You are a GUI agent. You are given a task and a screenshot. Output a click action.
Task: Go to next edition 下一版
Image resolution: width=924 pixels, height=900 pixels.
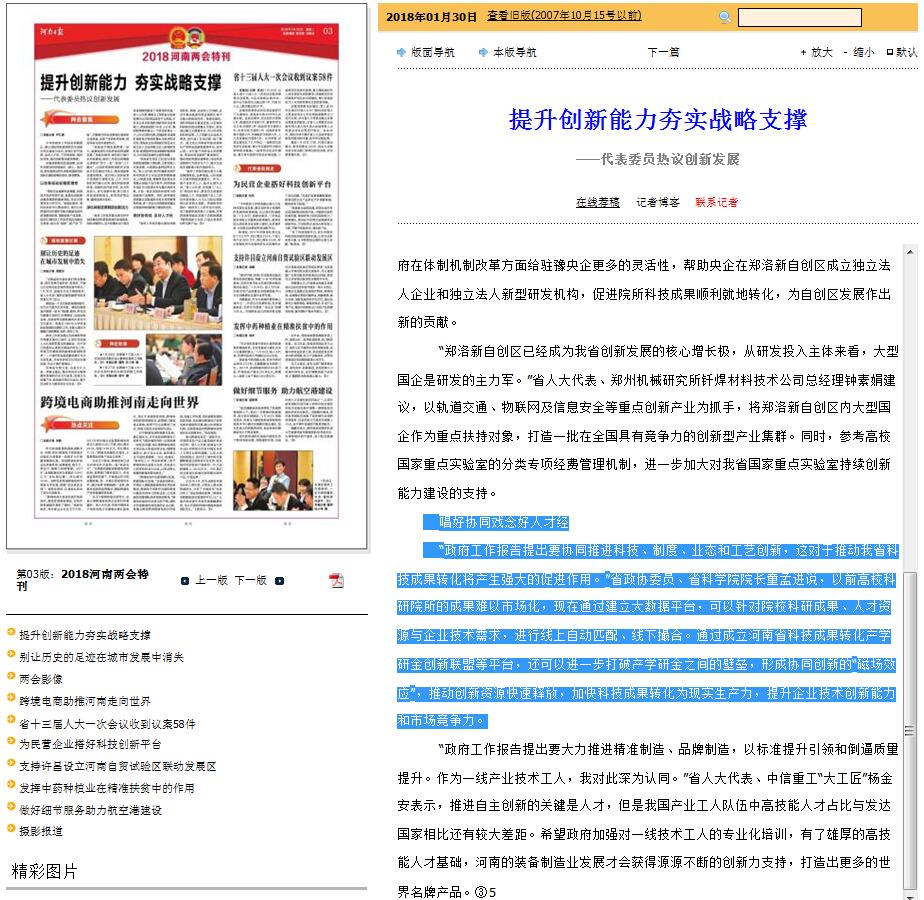tap(250, 581)
